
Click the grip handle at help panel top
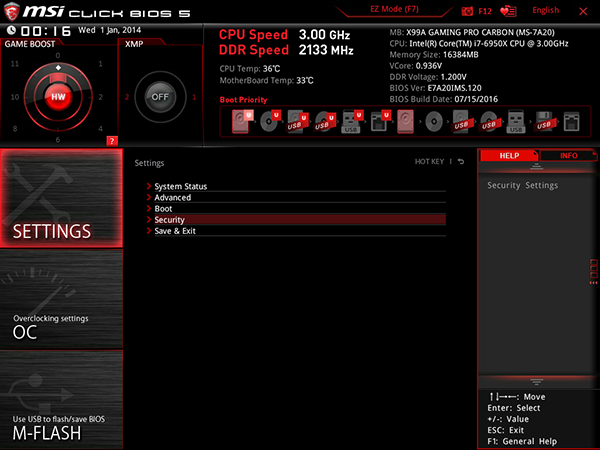pyautogui.click(x=536, y=166)
